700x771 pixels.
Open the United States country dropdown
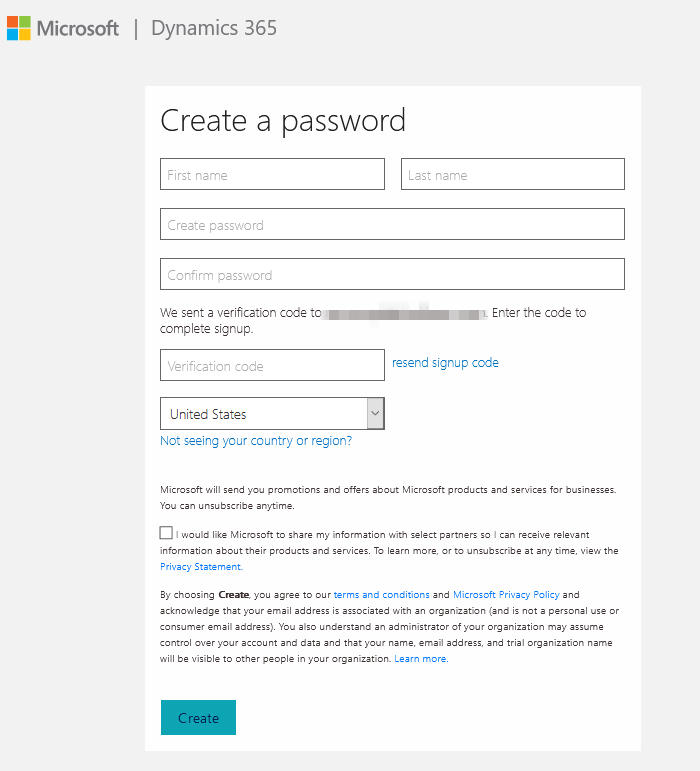tap(272, 414)
